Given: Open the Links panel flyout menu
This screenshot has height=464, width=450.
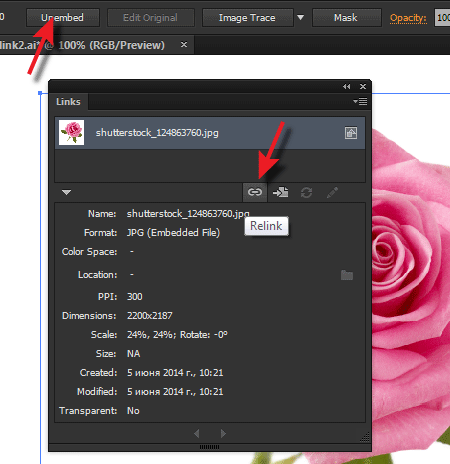Looking at the screenshot, I should pos(360,101).
